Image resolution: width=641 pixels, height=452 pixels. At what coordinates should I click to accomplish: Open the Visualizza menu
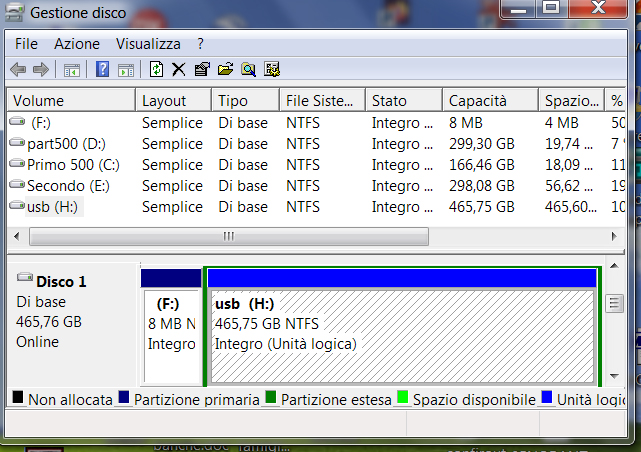coord(148,44)
